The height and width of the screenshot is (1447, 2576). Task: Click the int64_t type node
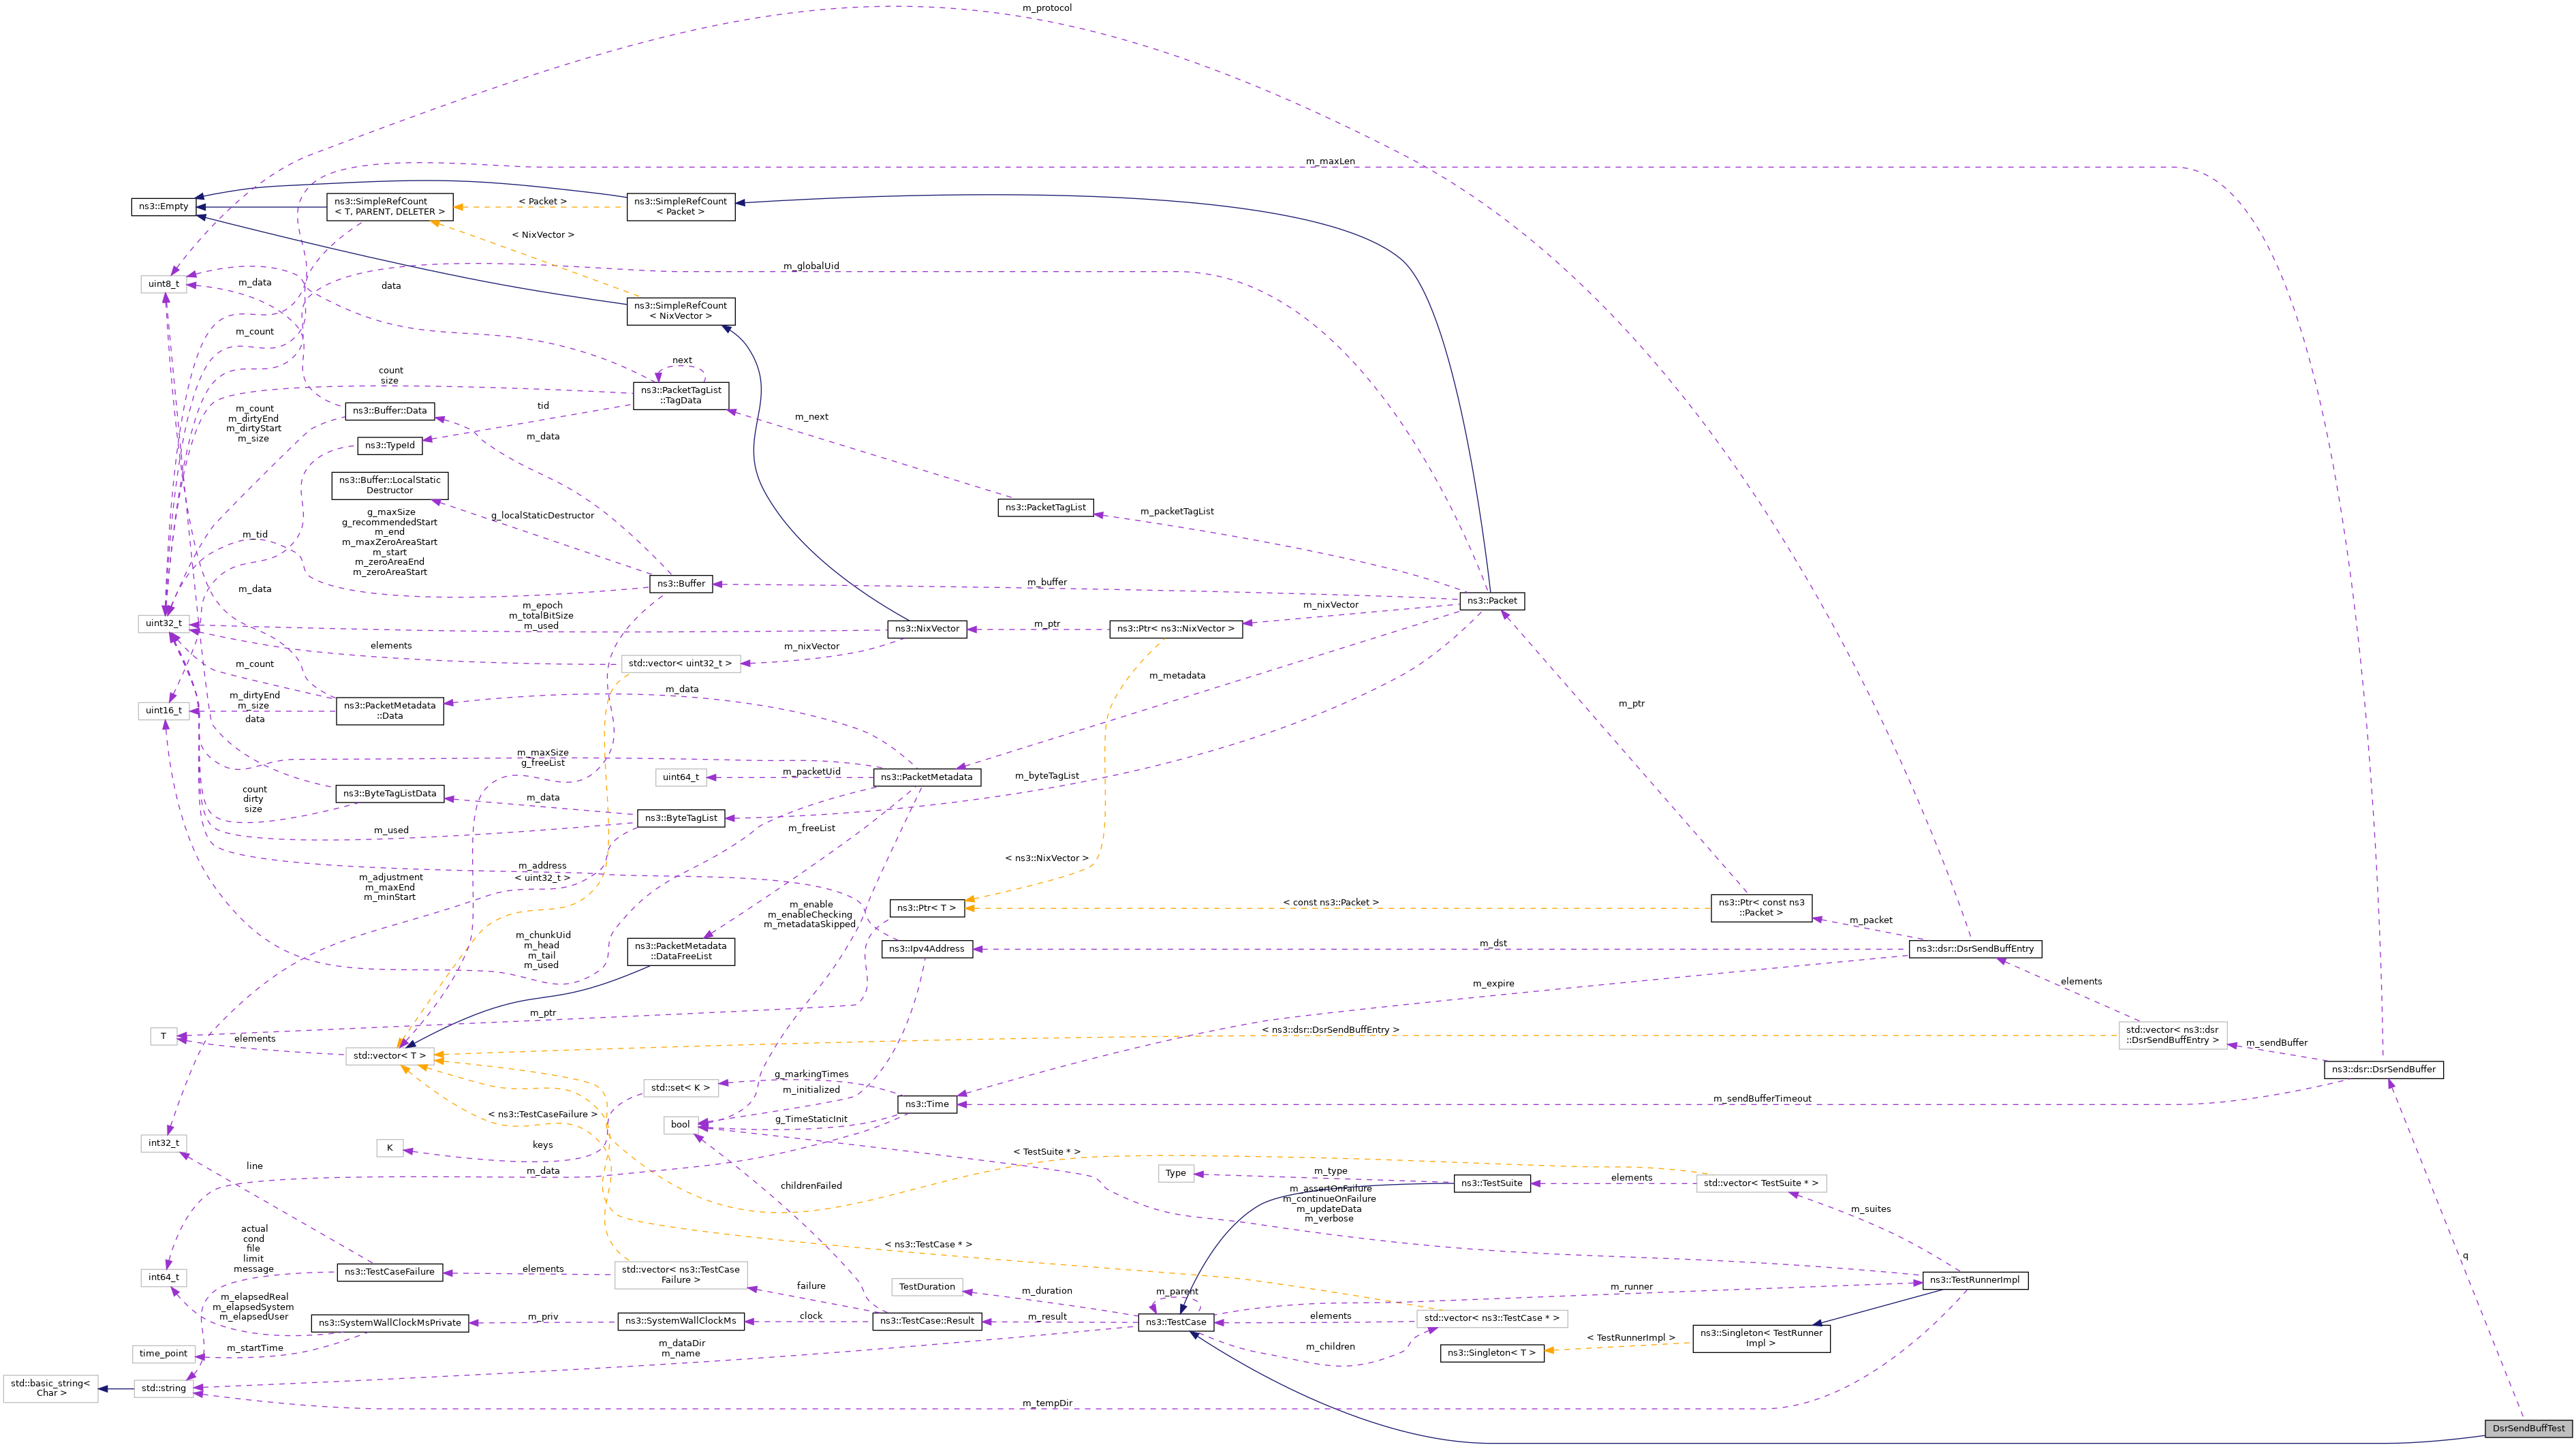pyautogui.click(x=164, y=1278)
